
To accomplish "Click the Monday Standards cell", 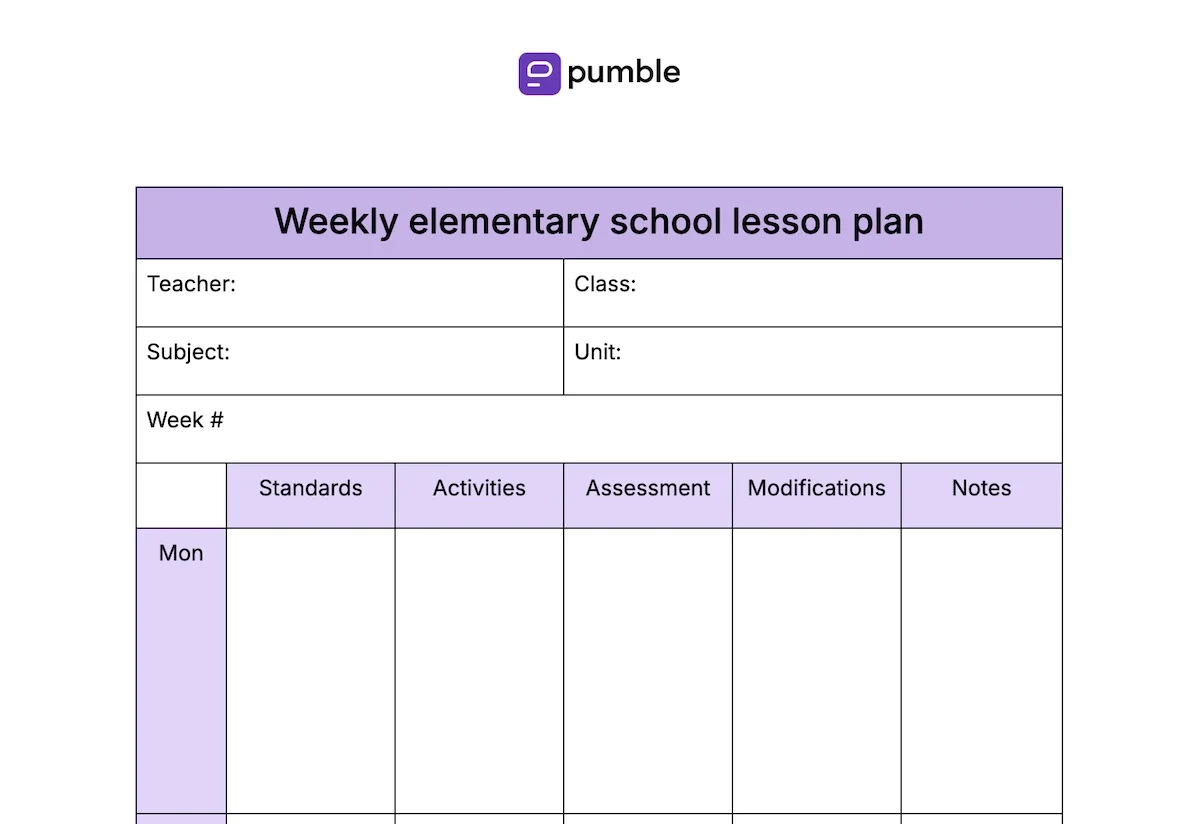I will point(311,670).
